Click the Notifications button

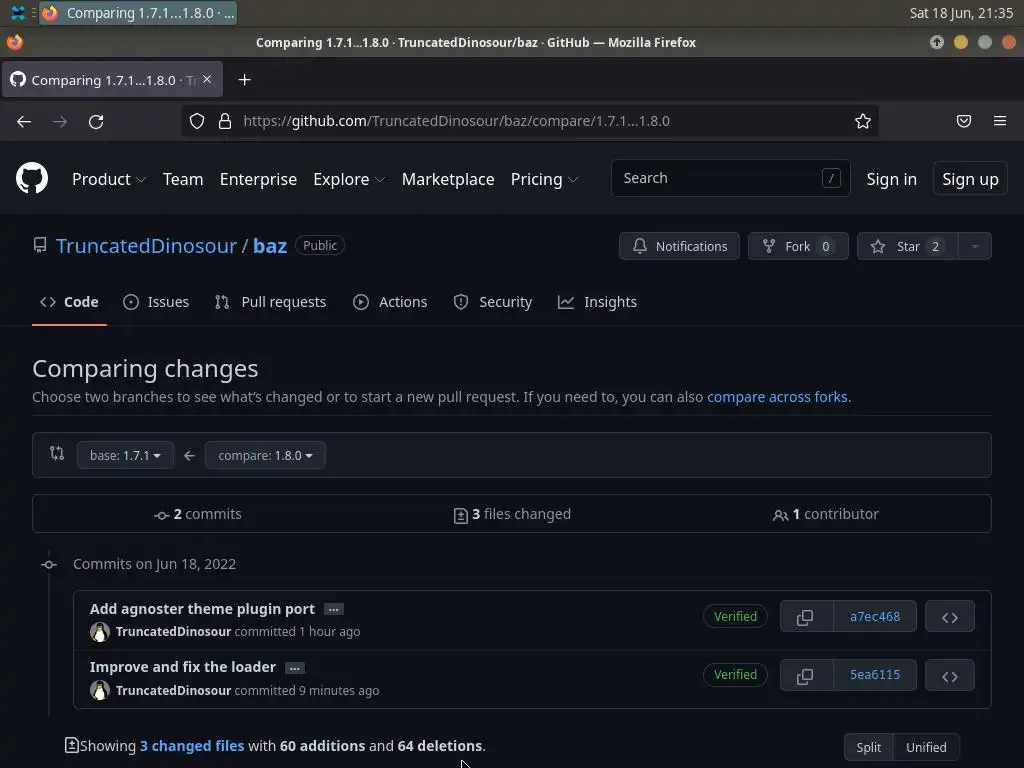pos(679,246)
